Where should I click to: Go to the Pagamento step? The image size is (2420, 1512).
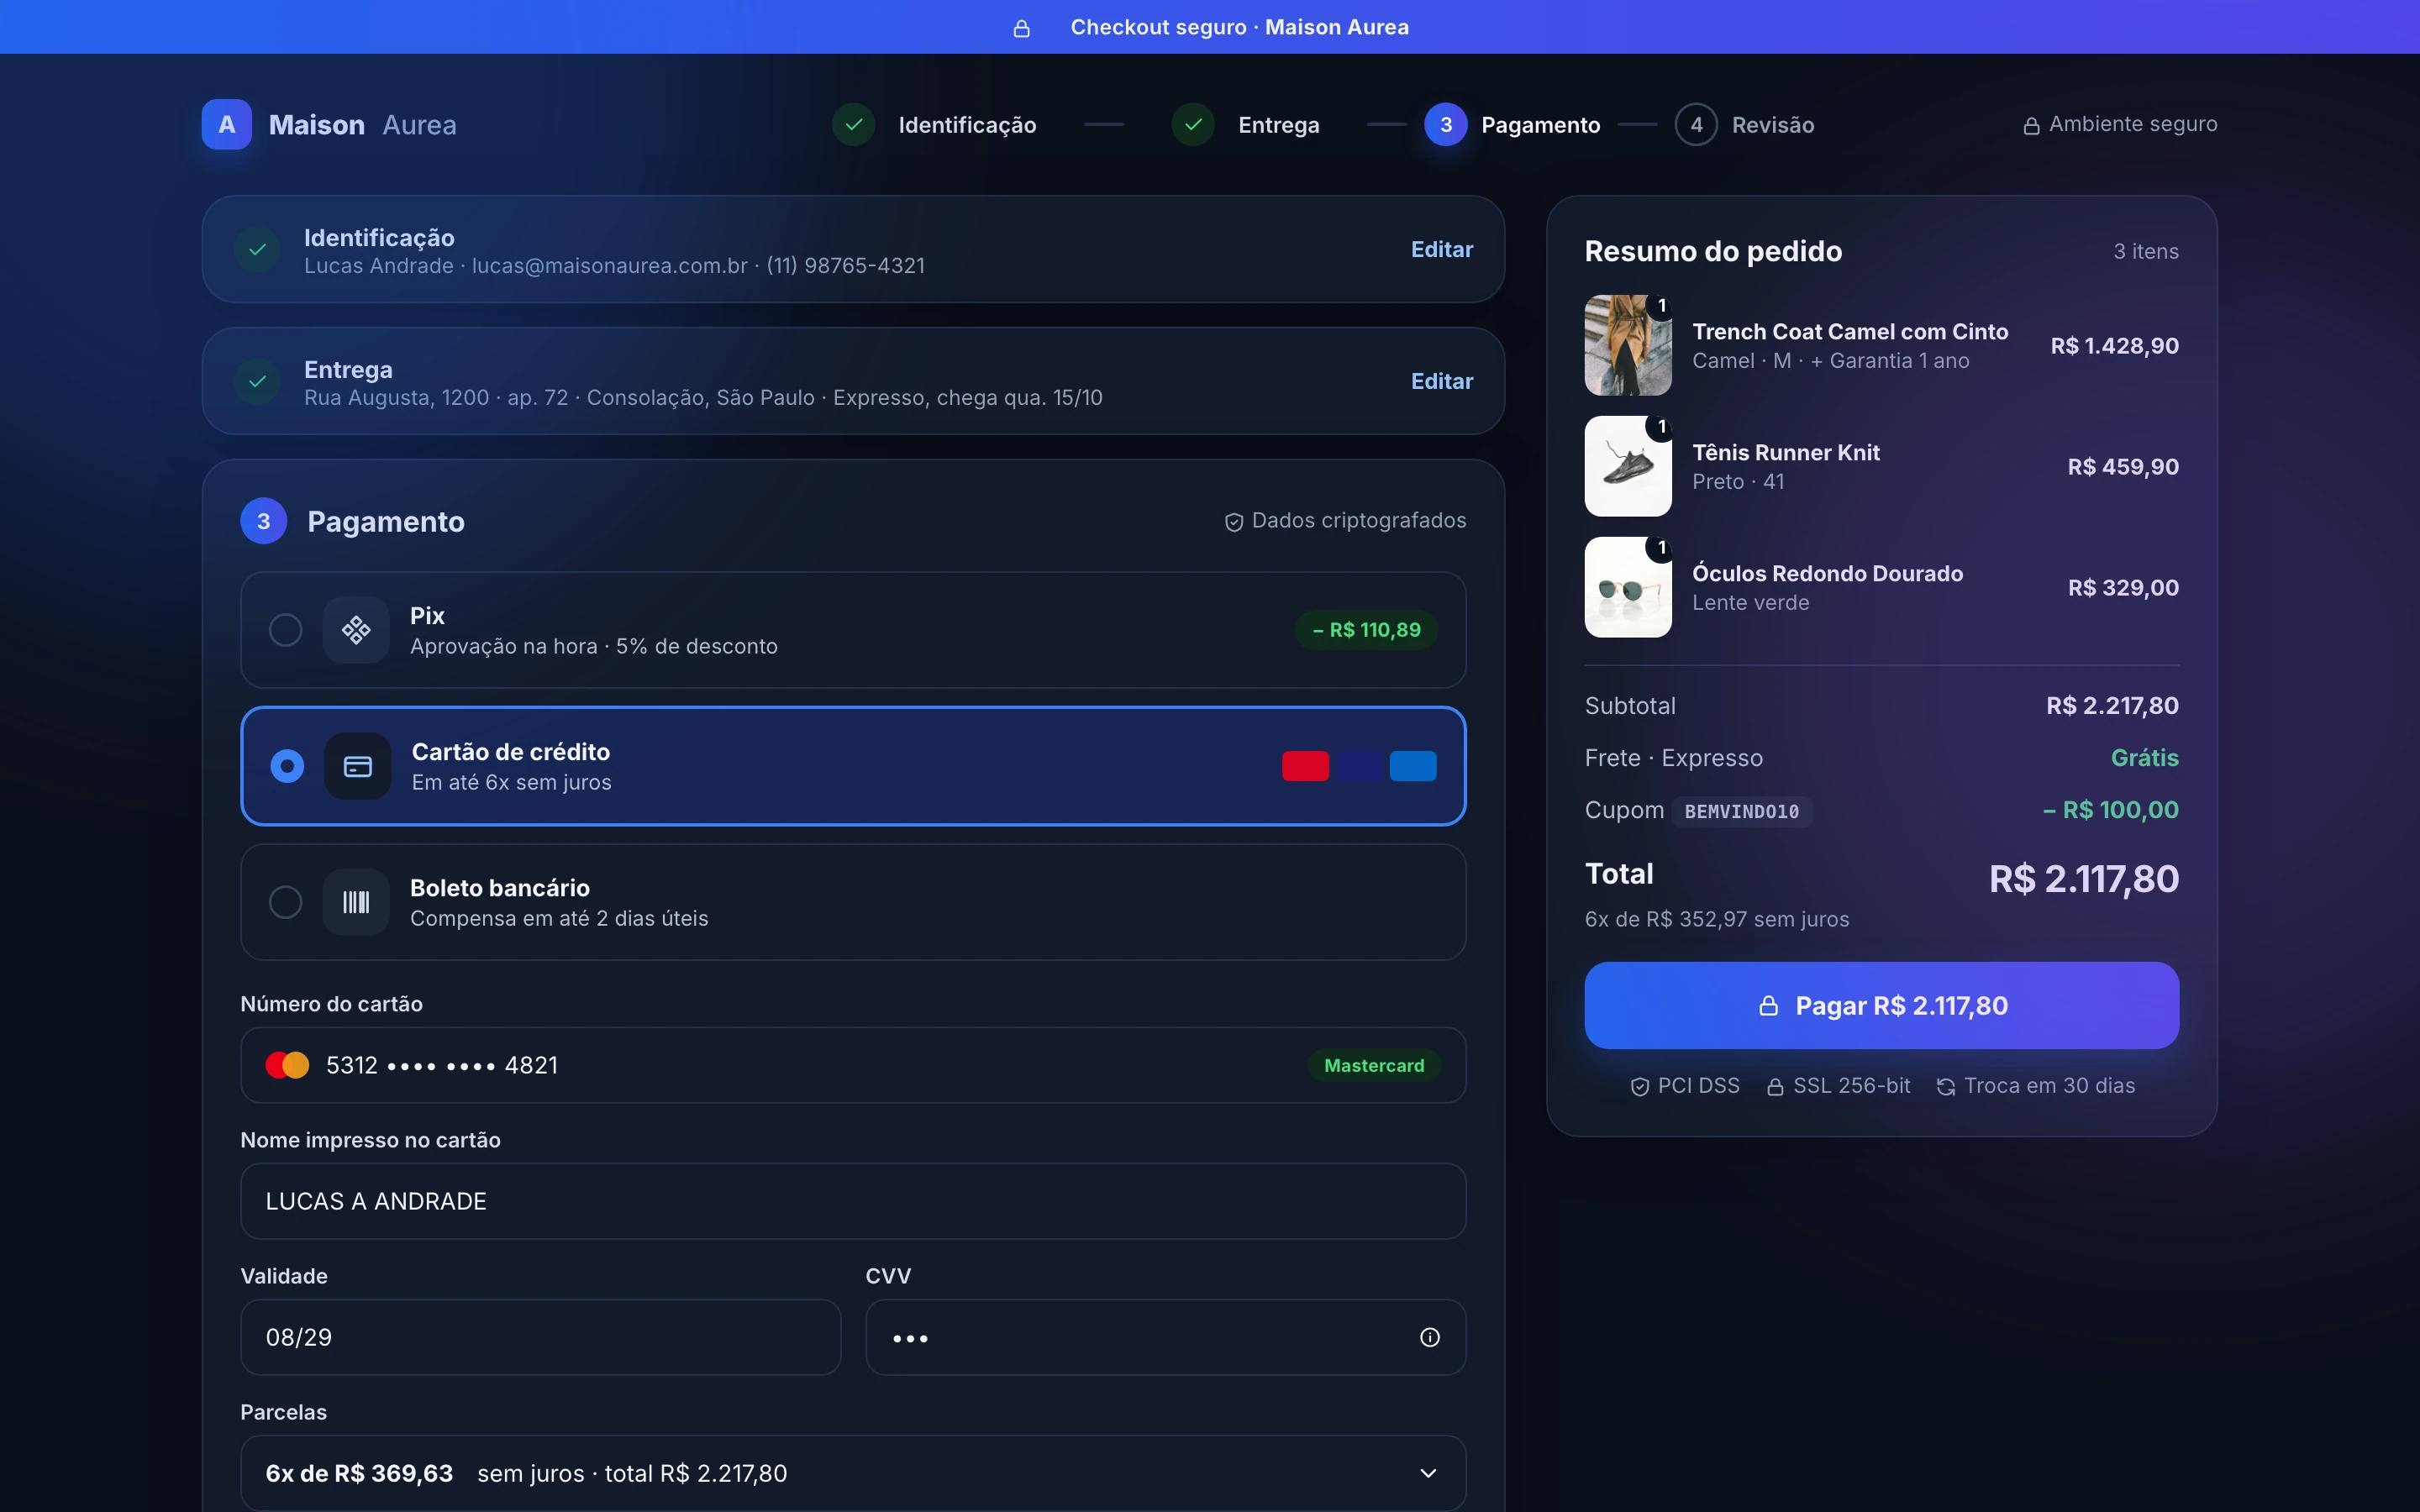point(1512,125)
